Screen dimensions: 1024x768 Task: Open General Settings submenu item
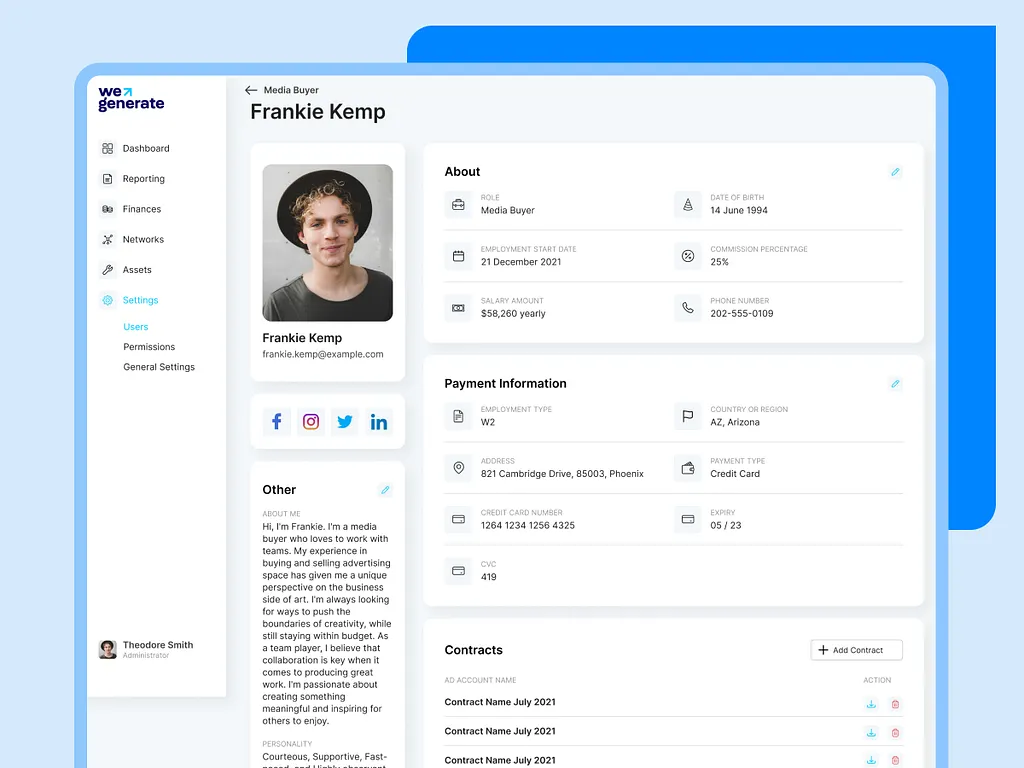tap(159, 367)
